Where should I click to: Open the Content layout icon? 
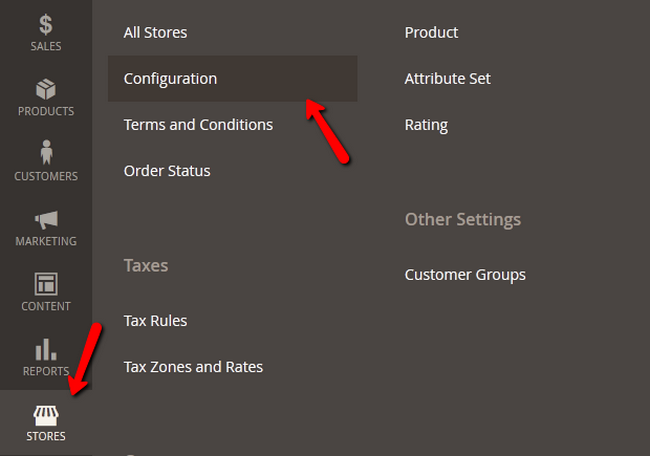point(46,283)
